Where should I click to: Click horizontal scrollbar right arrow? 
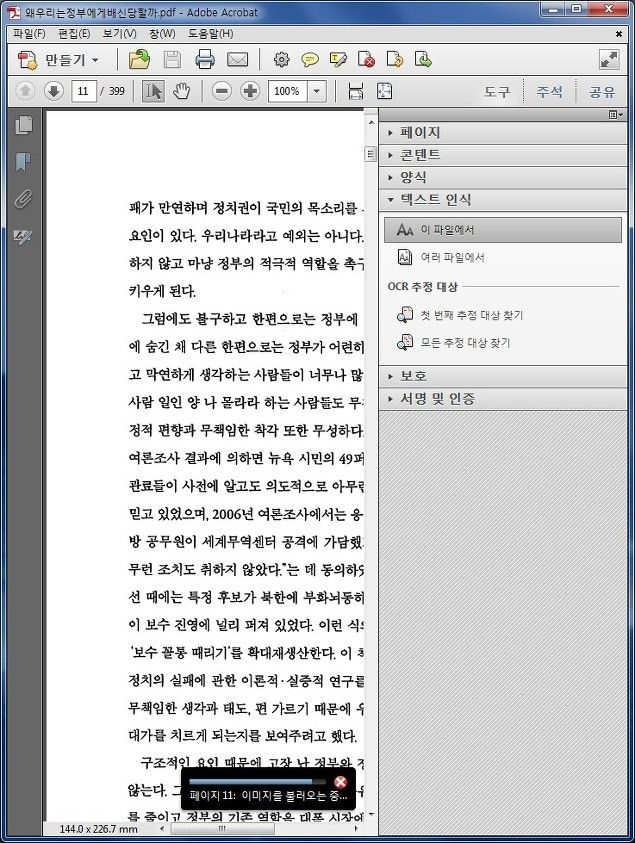(x=355, y=829)
